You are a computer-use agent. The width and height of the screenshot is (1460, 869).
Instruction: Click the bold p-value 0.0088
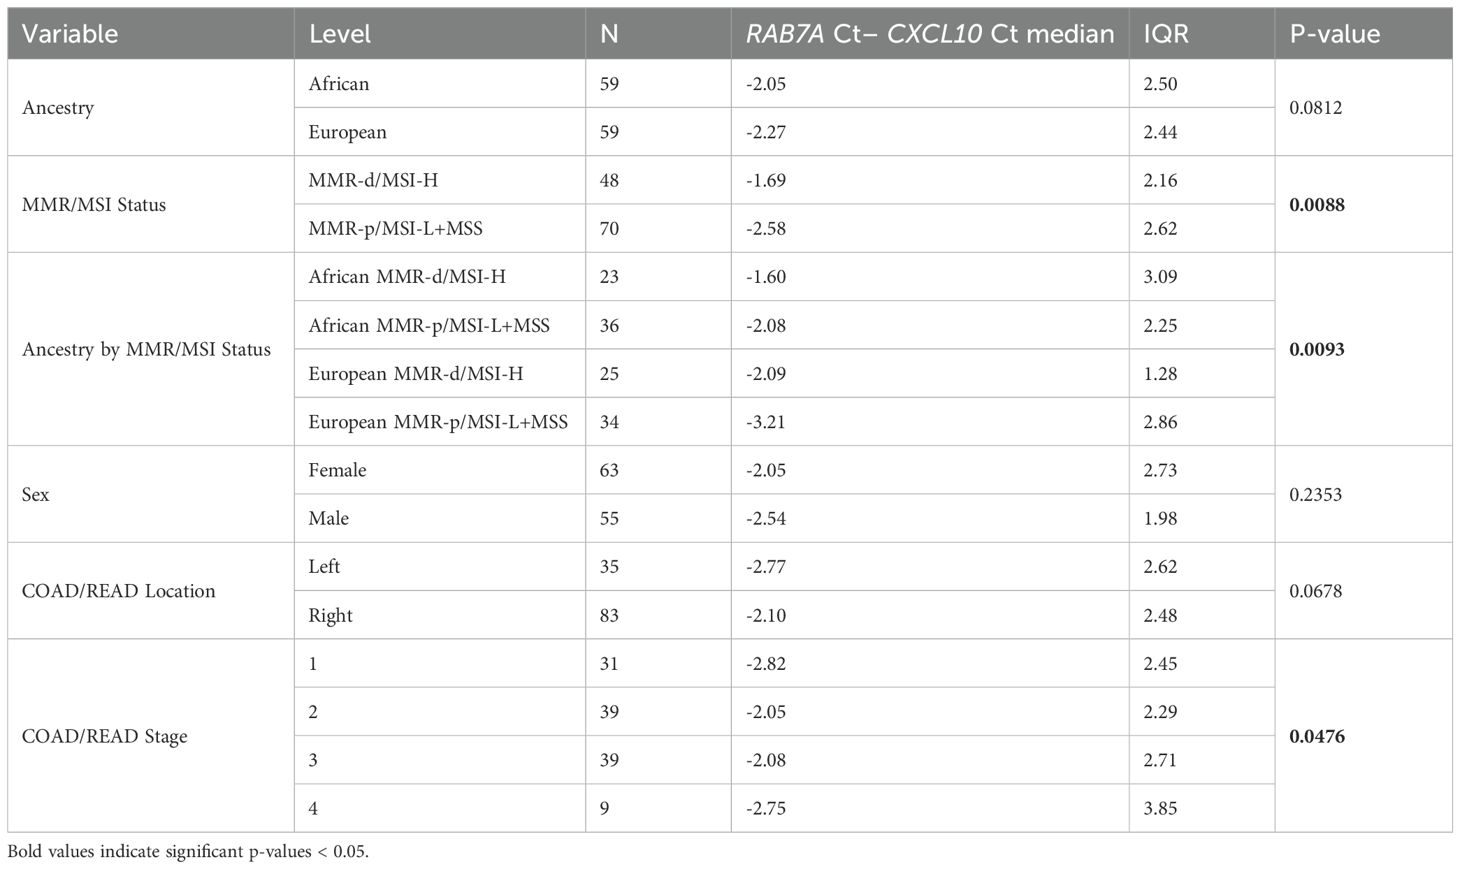(x=1317, y=205)
